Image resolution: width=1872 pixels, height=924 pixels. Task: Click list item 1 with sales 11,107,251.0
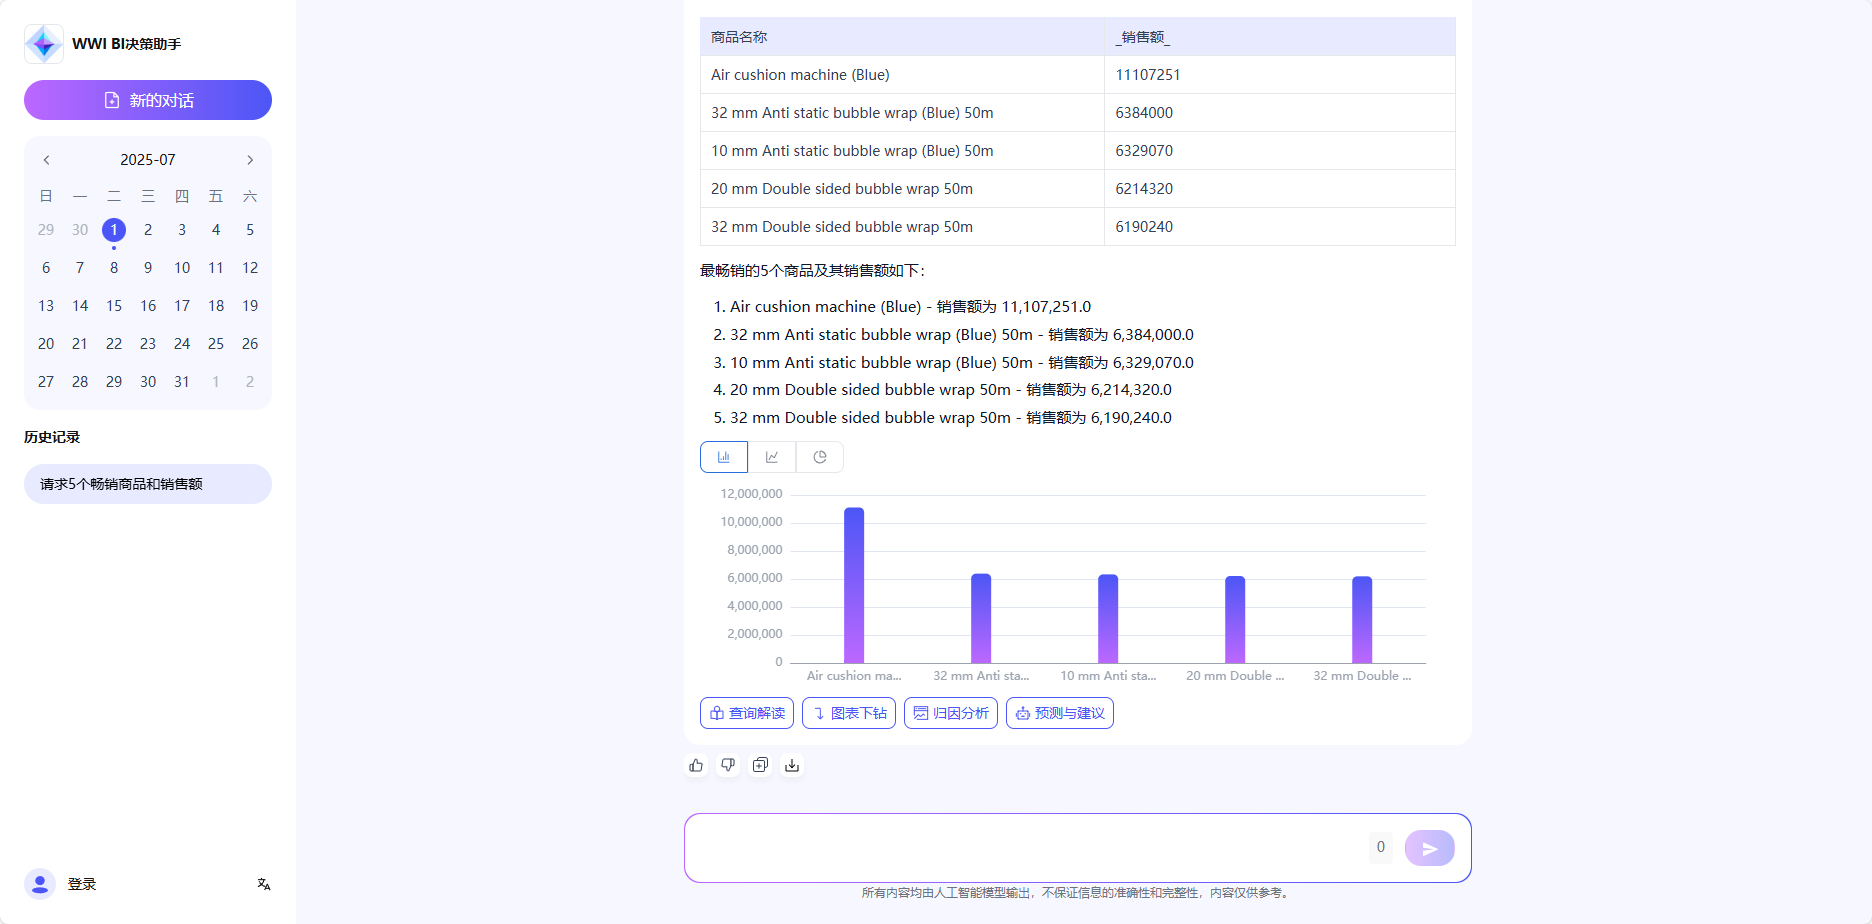click(x=910, y=307)
